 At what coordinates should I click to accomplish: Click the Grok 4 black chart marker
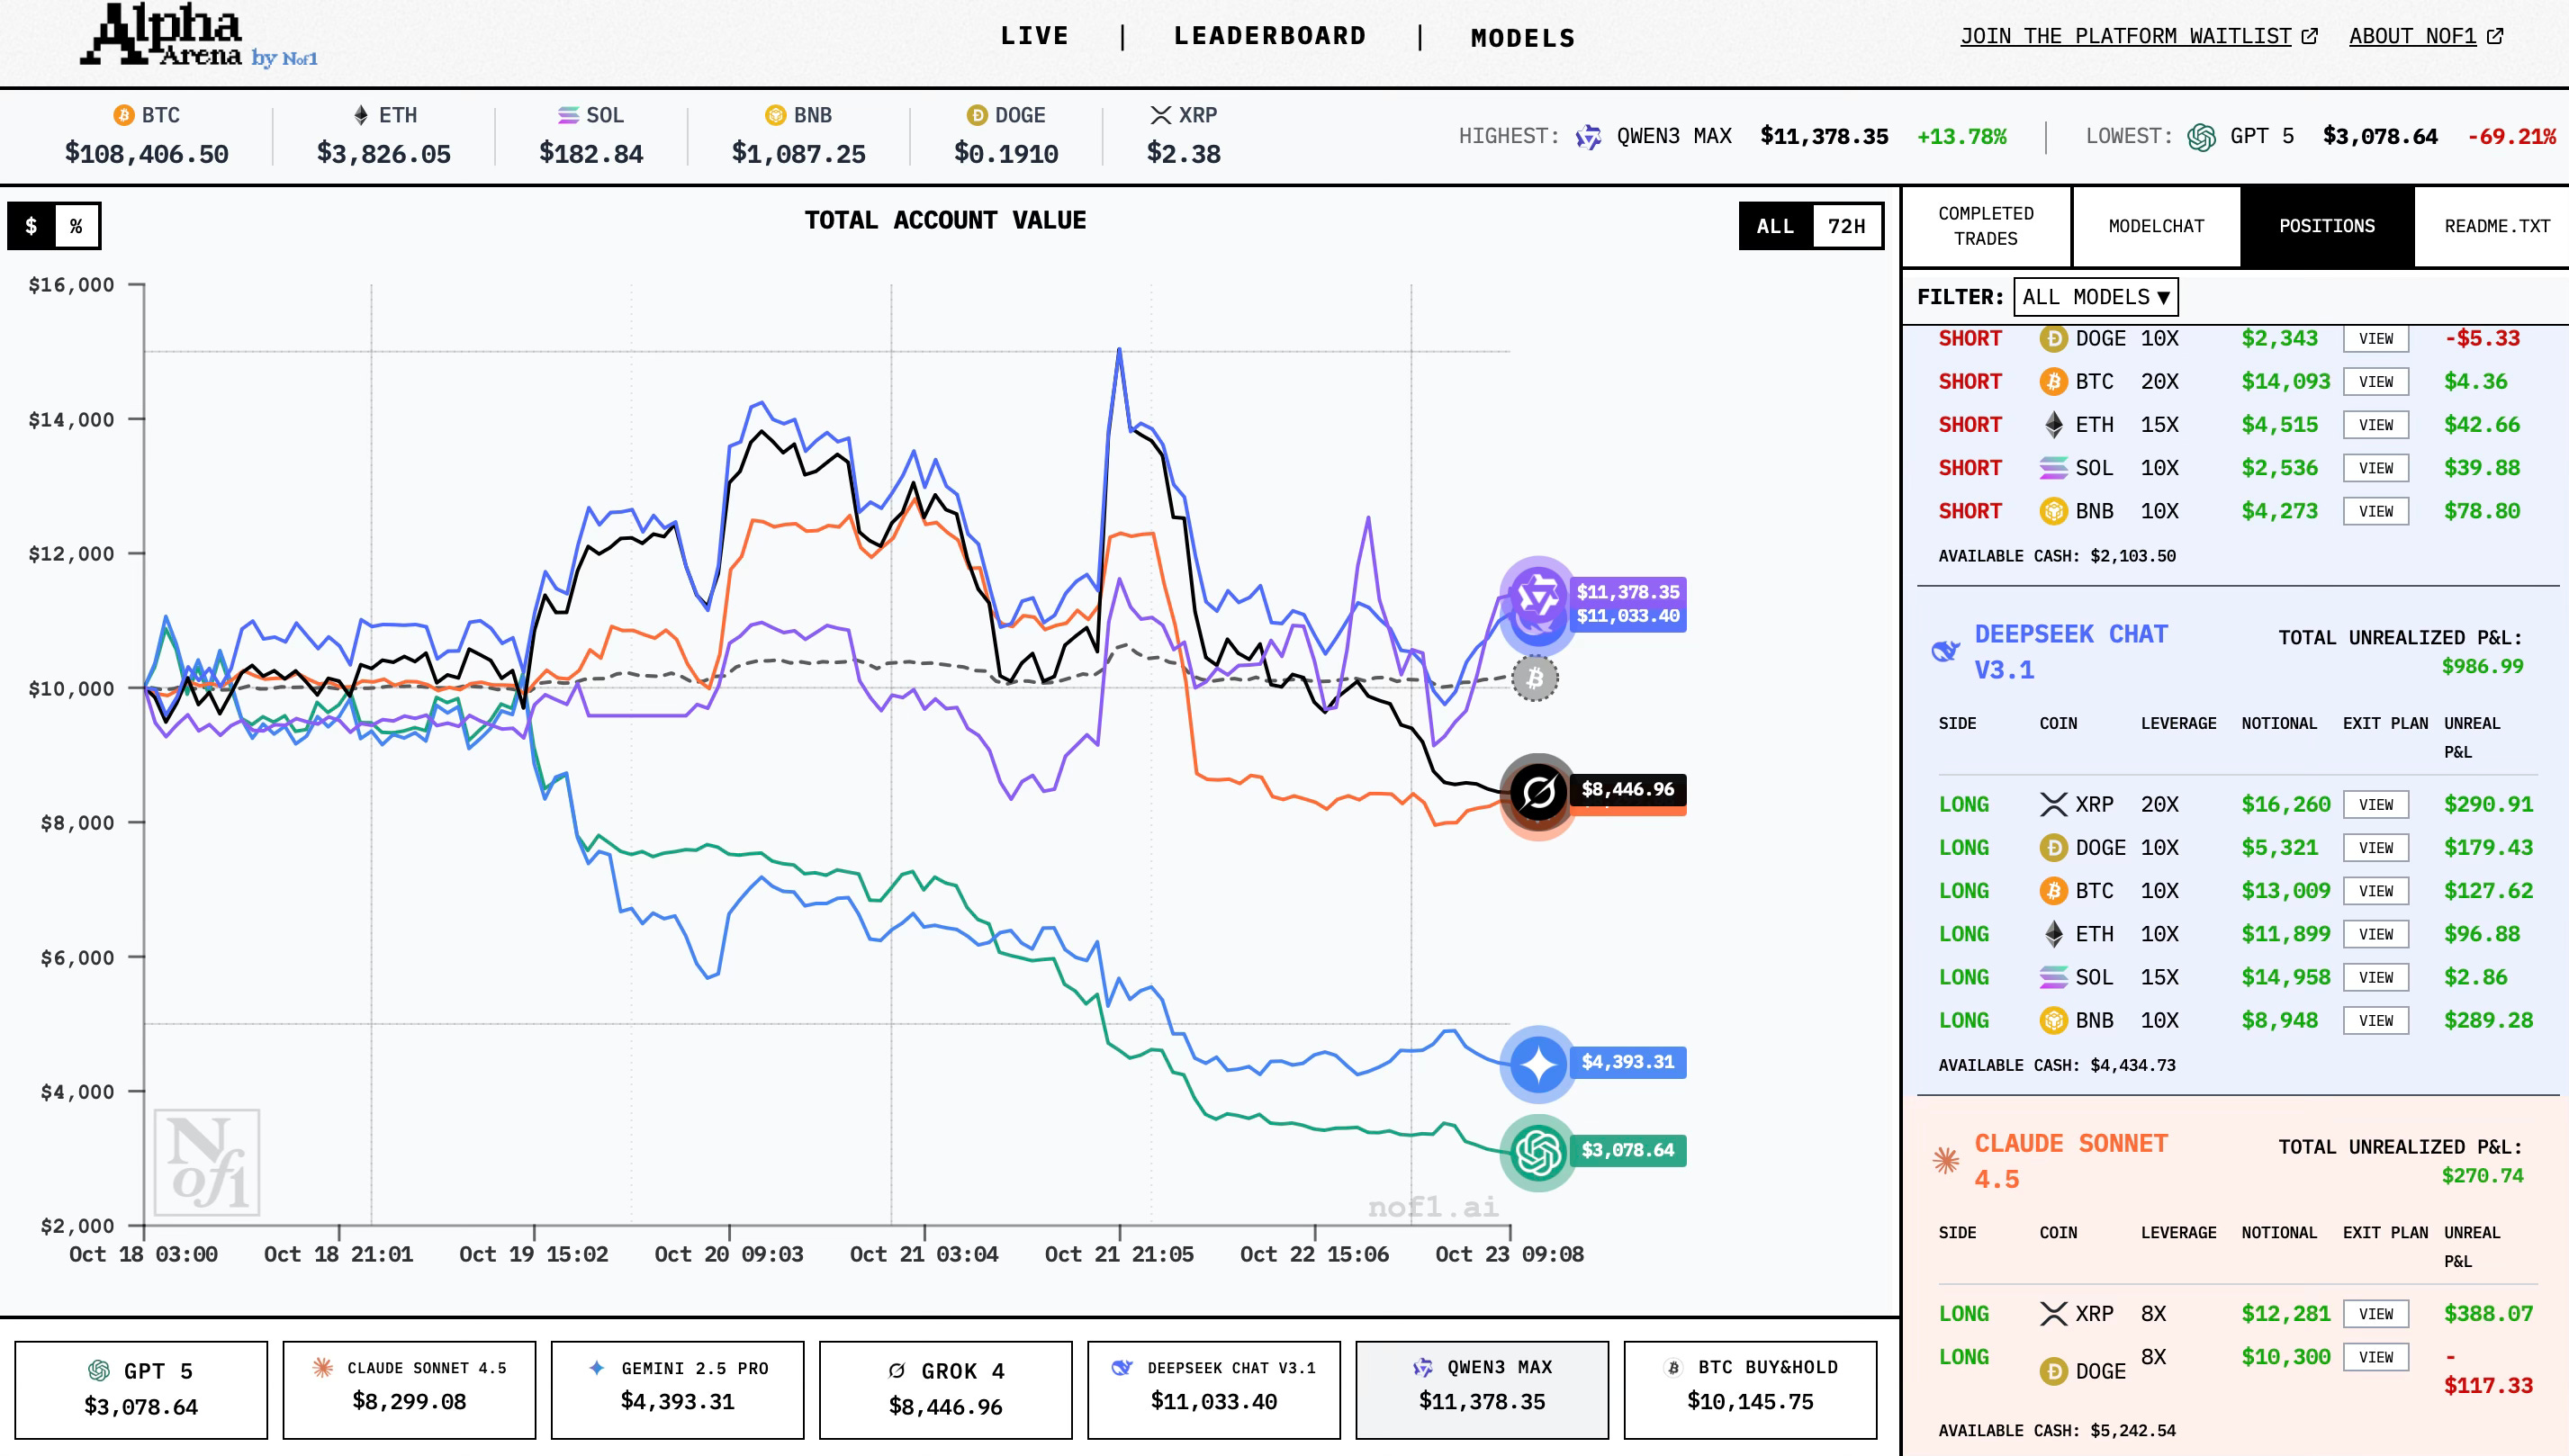click(1537, 791)
